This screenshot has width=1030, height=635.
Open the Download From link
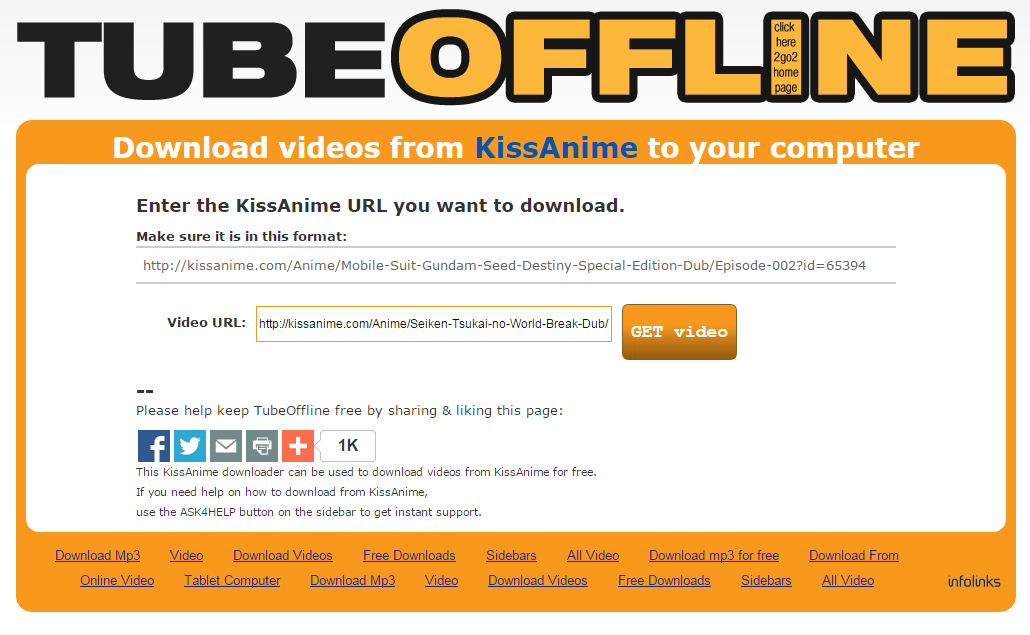pyautogui.click(x=854, y=556)
